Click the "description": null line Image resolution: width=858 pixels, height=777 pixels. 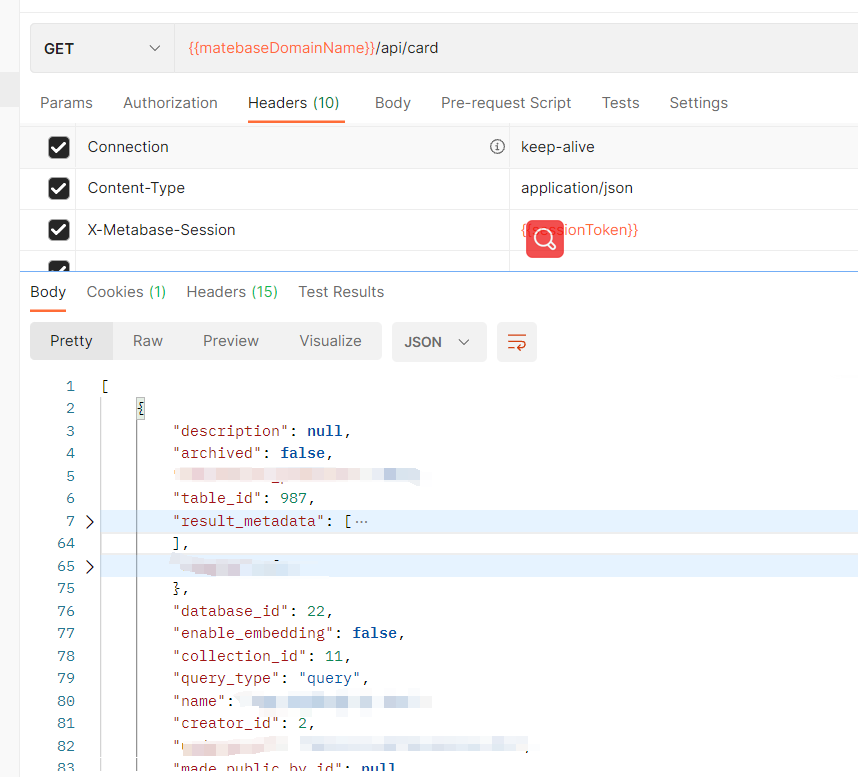(262, 431)
